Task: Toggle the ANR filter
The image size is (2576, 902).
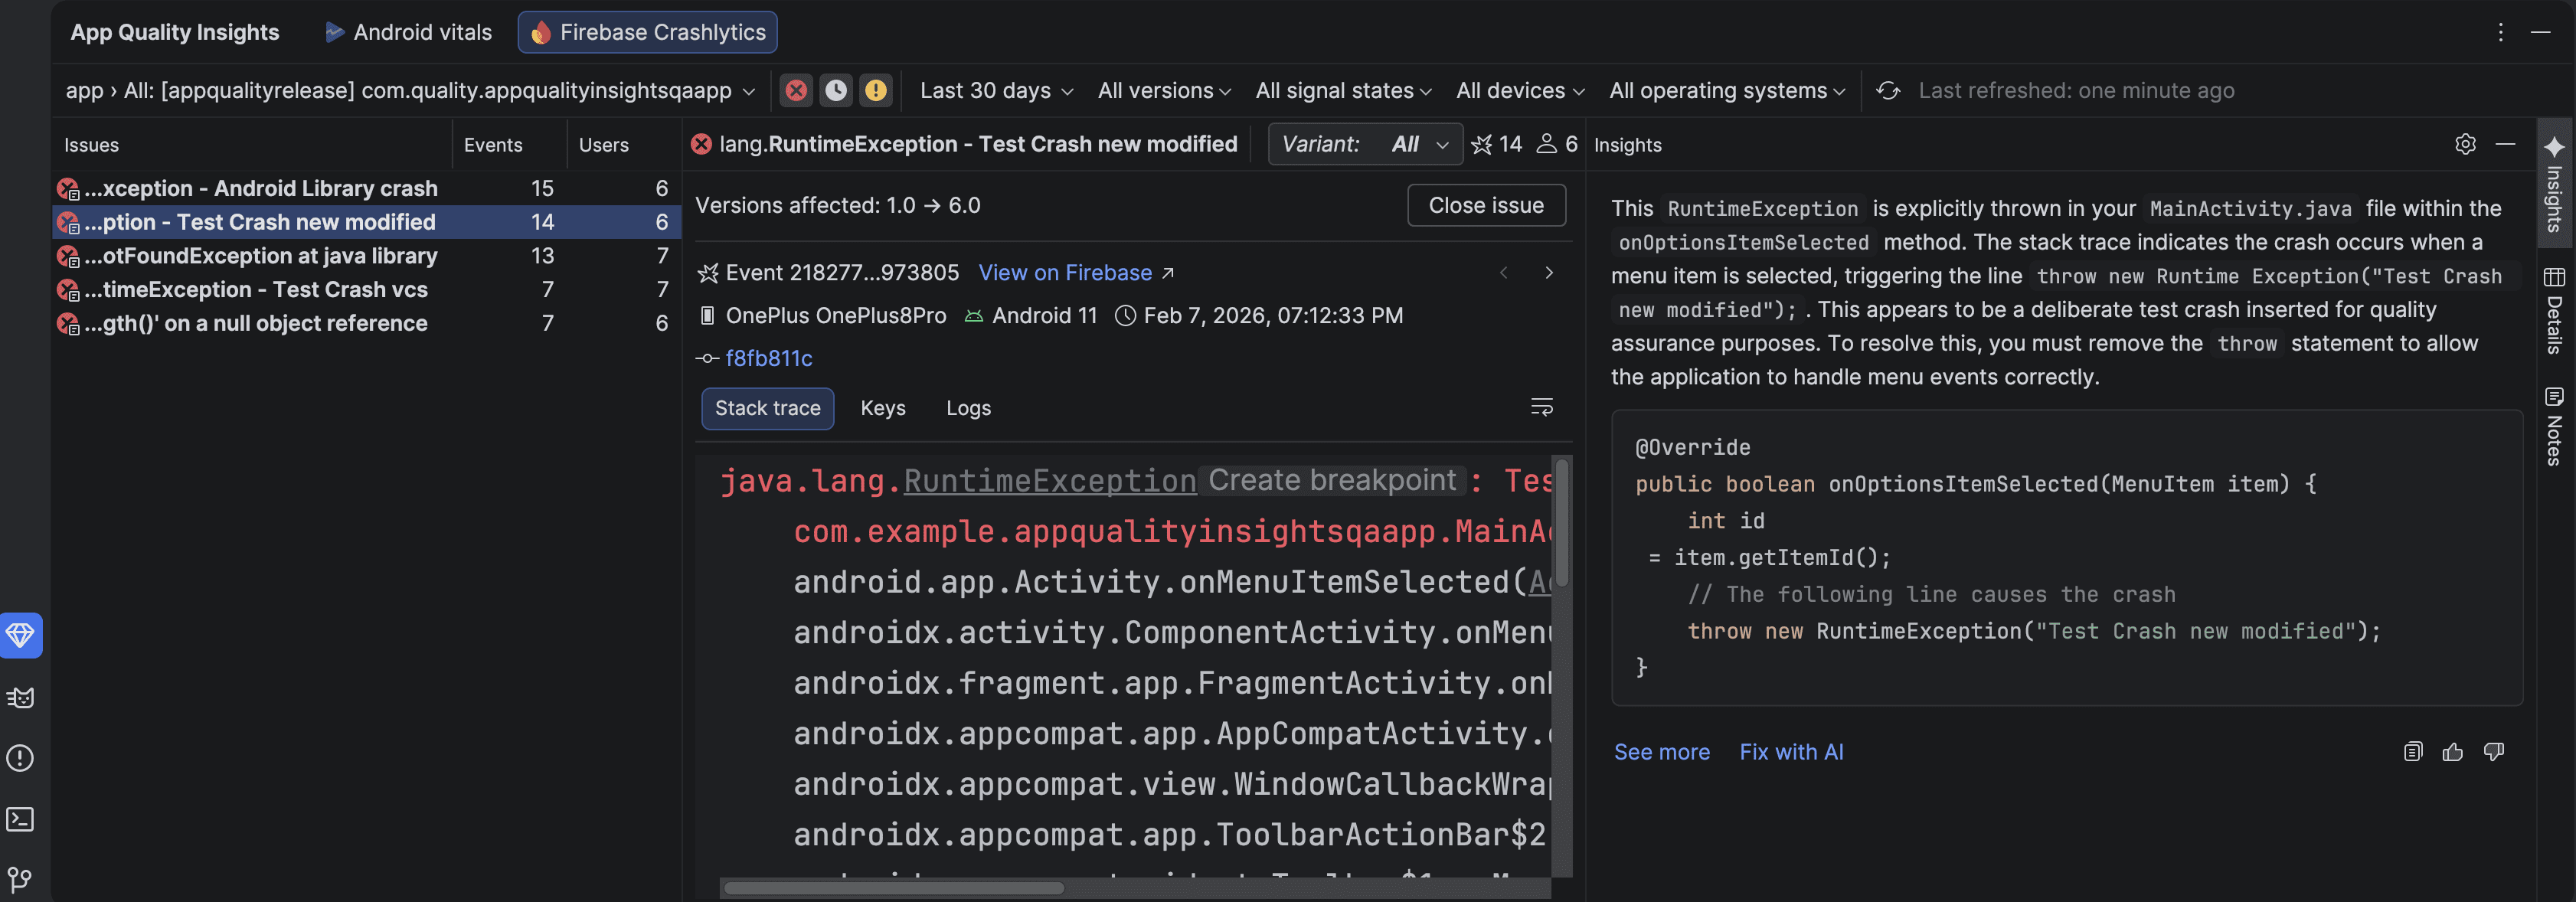Action: tap(836, 90)
